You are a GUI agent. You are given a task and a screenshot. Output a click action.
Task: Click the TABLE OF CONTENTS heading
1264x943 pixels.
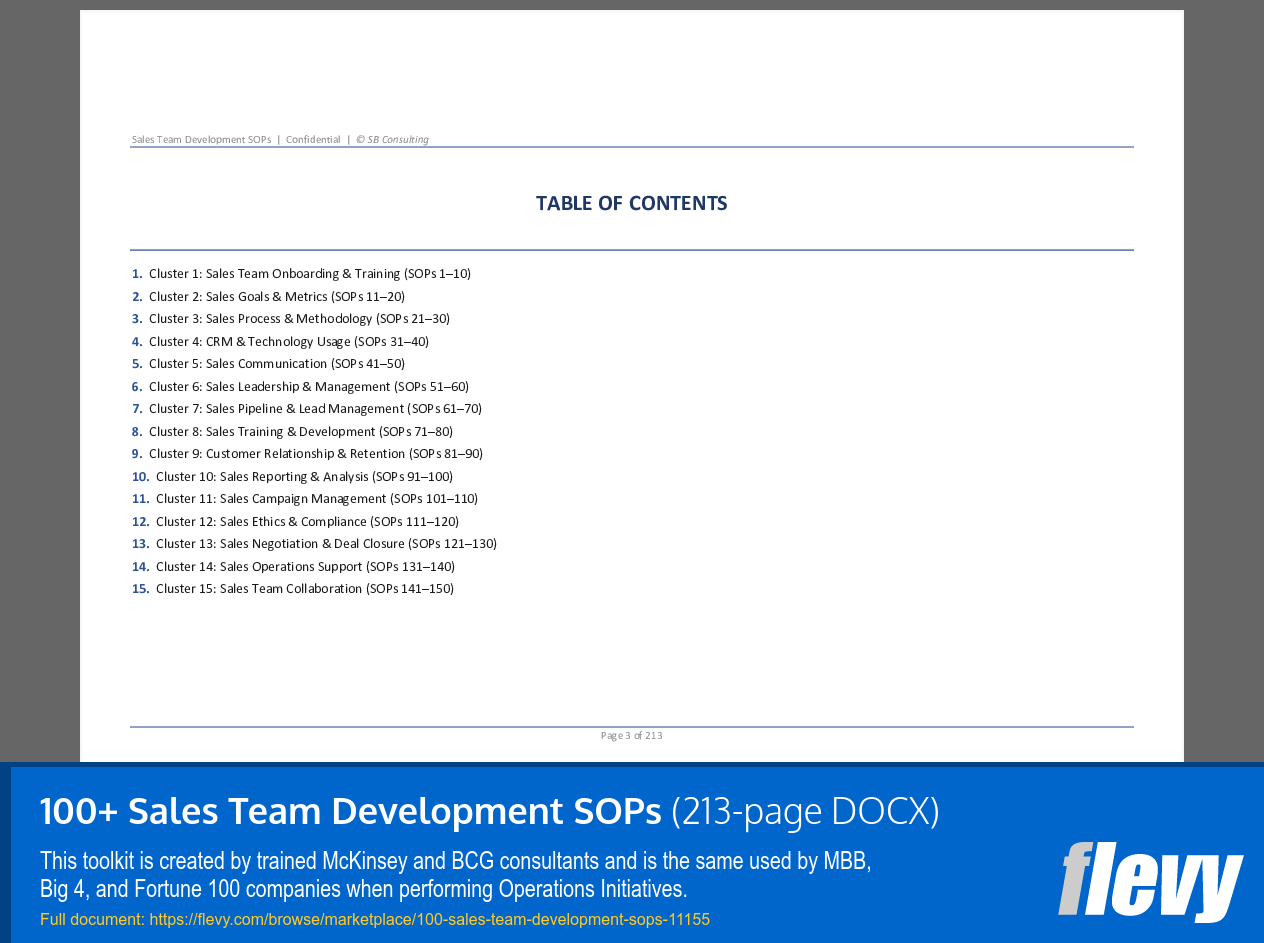click(x=632, y=202)
